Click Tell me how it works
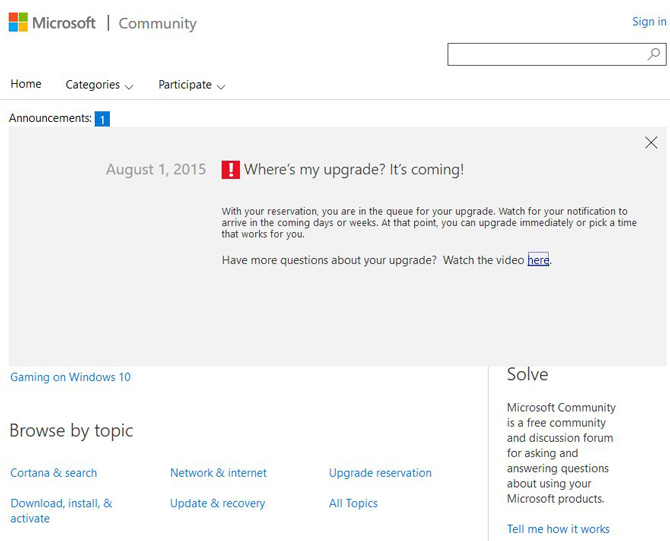The width and height of the screenshot is (670, 541). pyautogui.click(x=558, y=529)
